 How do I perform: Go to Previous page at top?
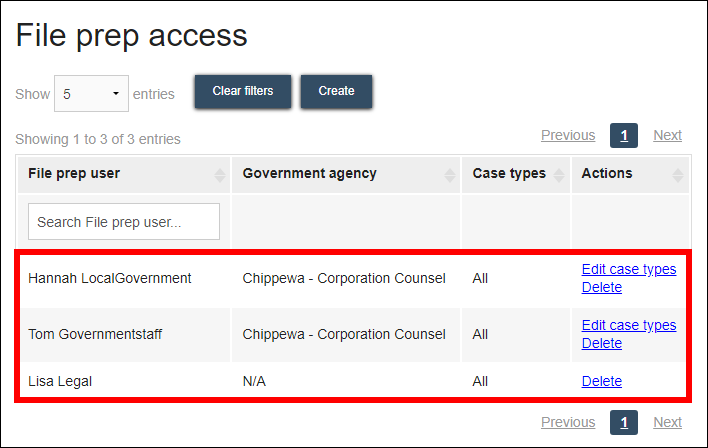(x=567, y=135)
